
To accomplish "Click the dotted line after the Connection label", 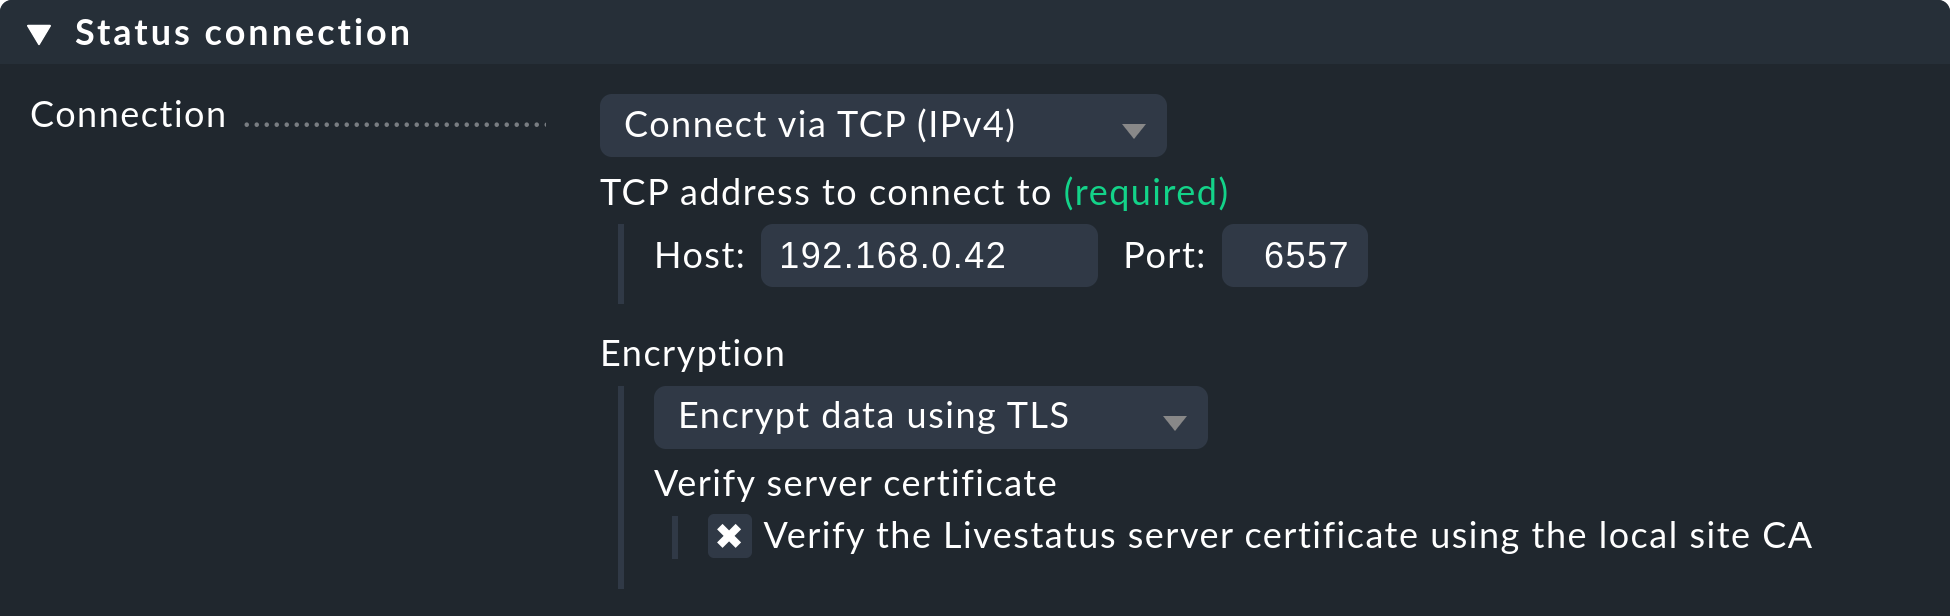I will pos(395,124).
